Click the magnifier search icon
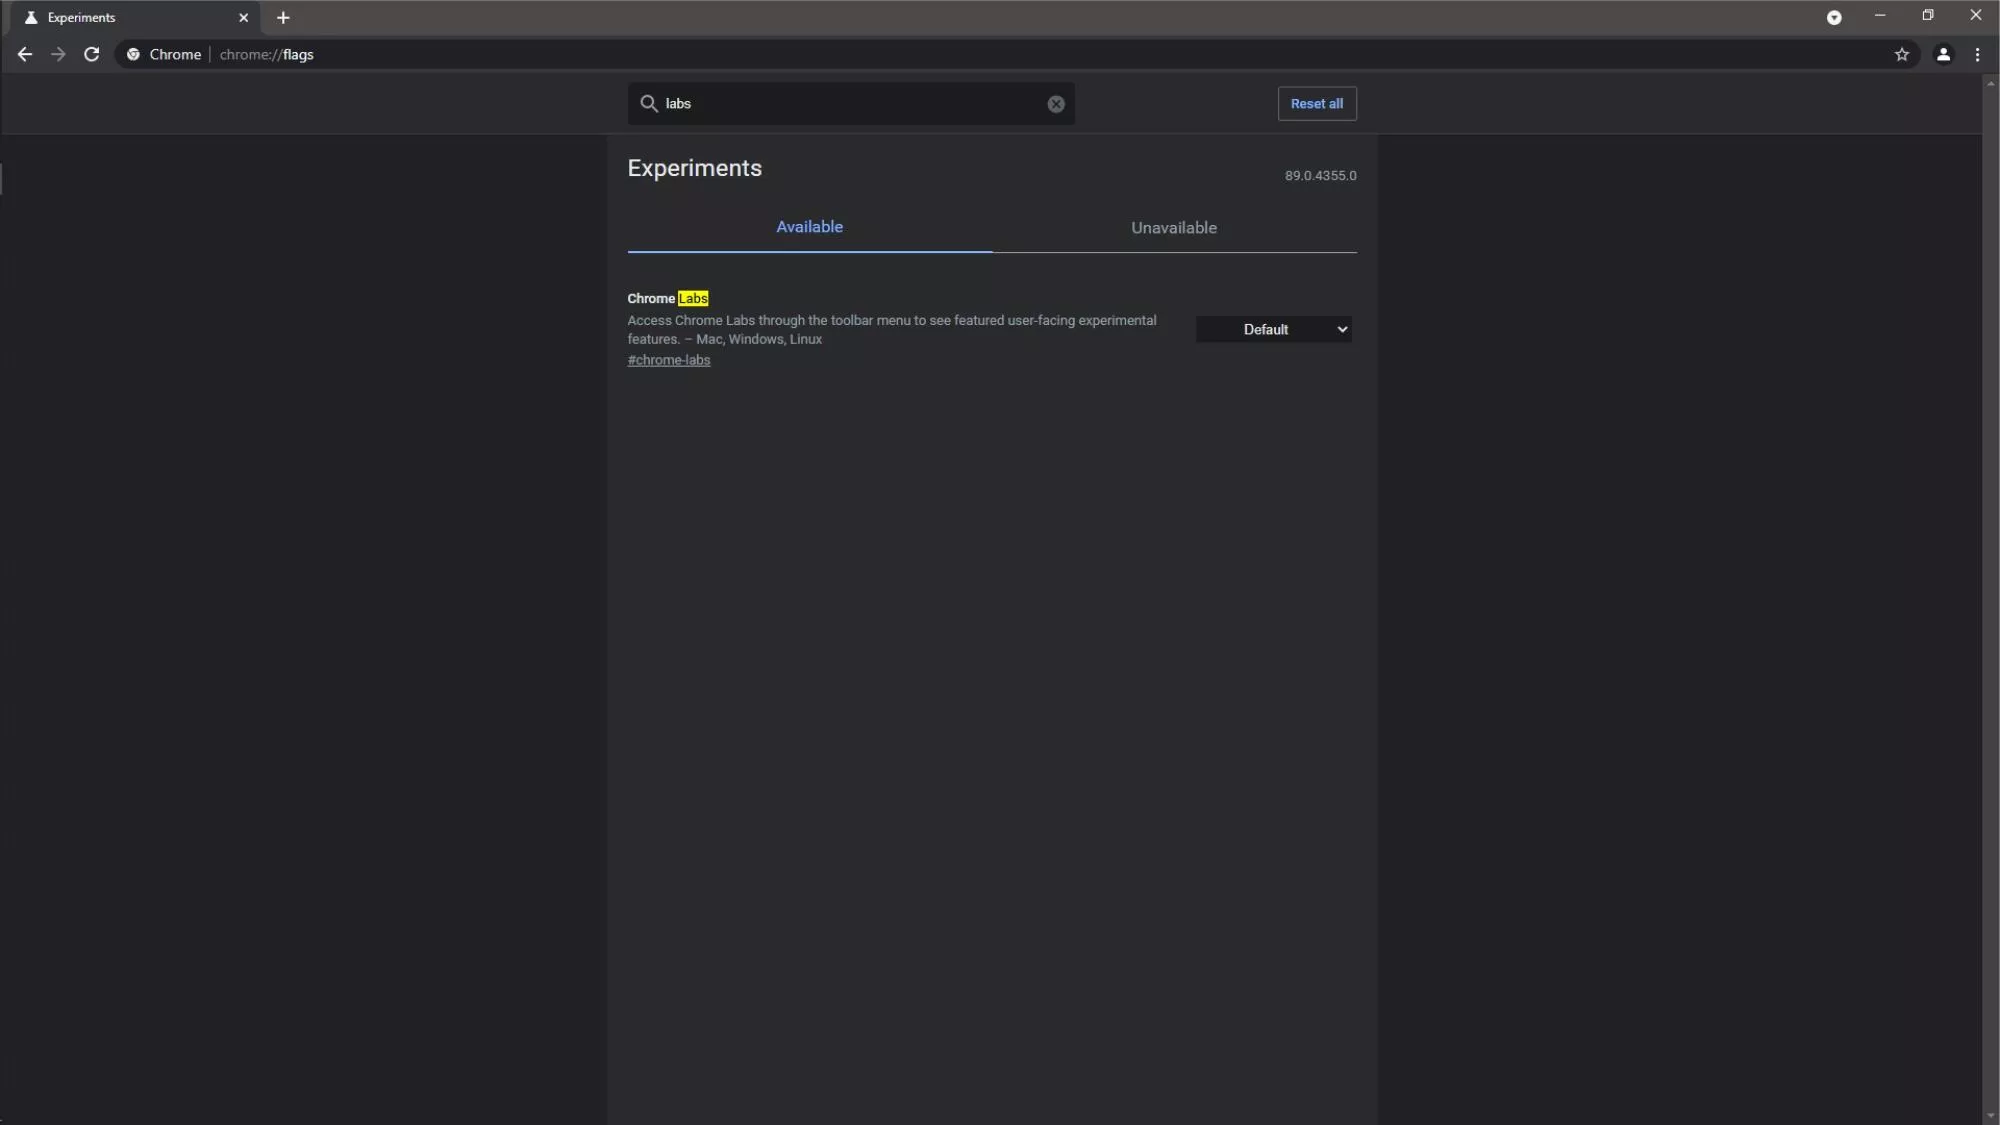2000x1125 pixels. click(649, 104)
